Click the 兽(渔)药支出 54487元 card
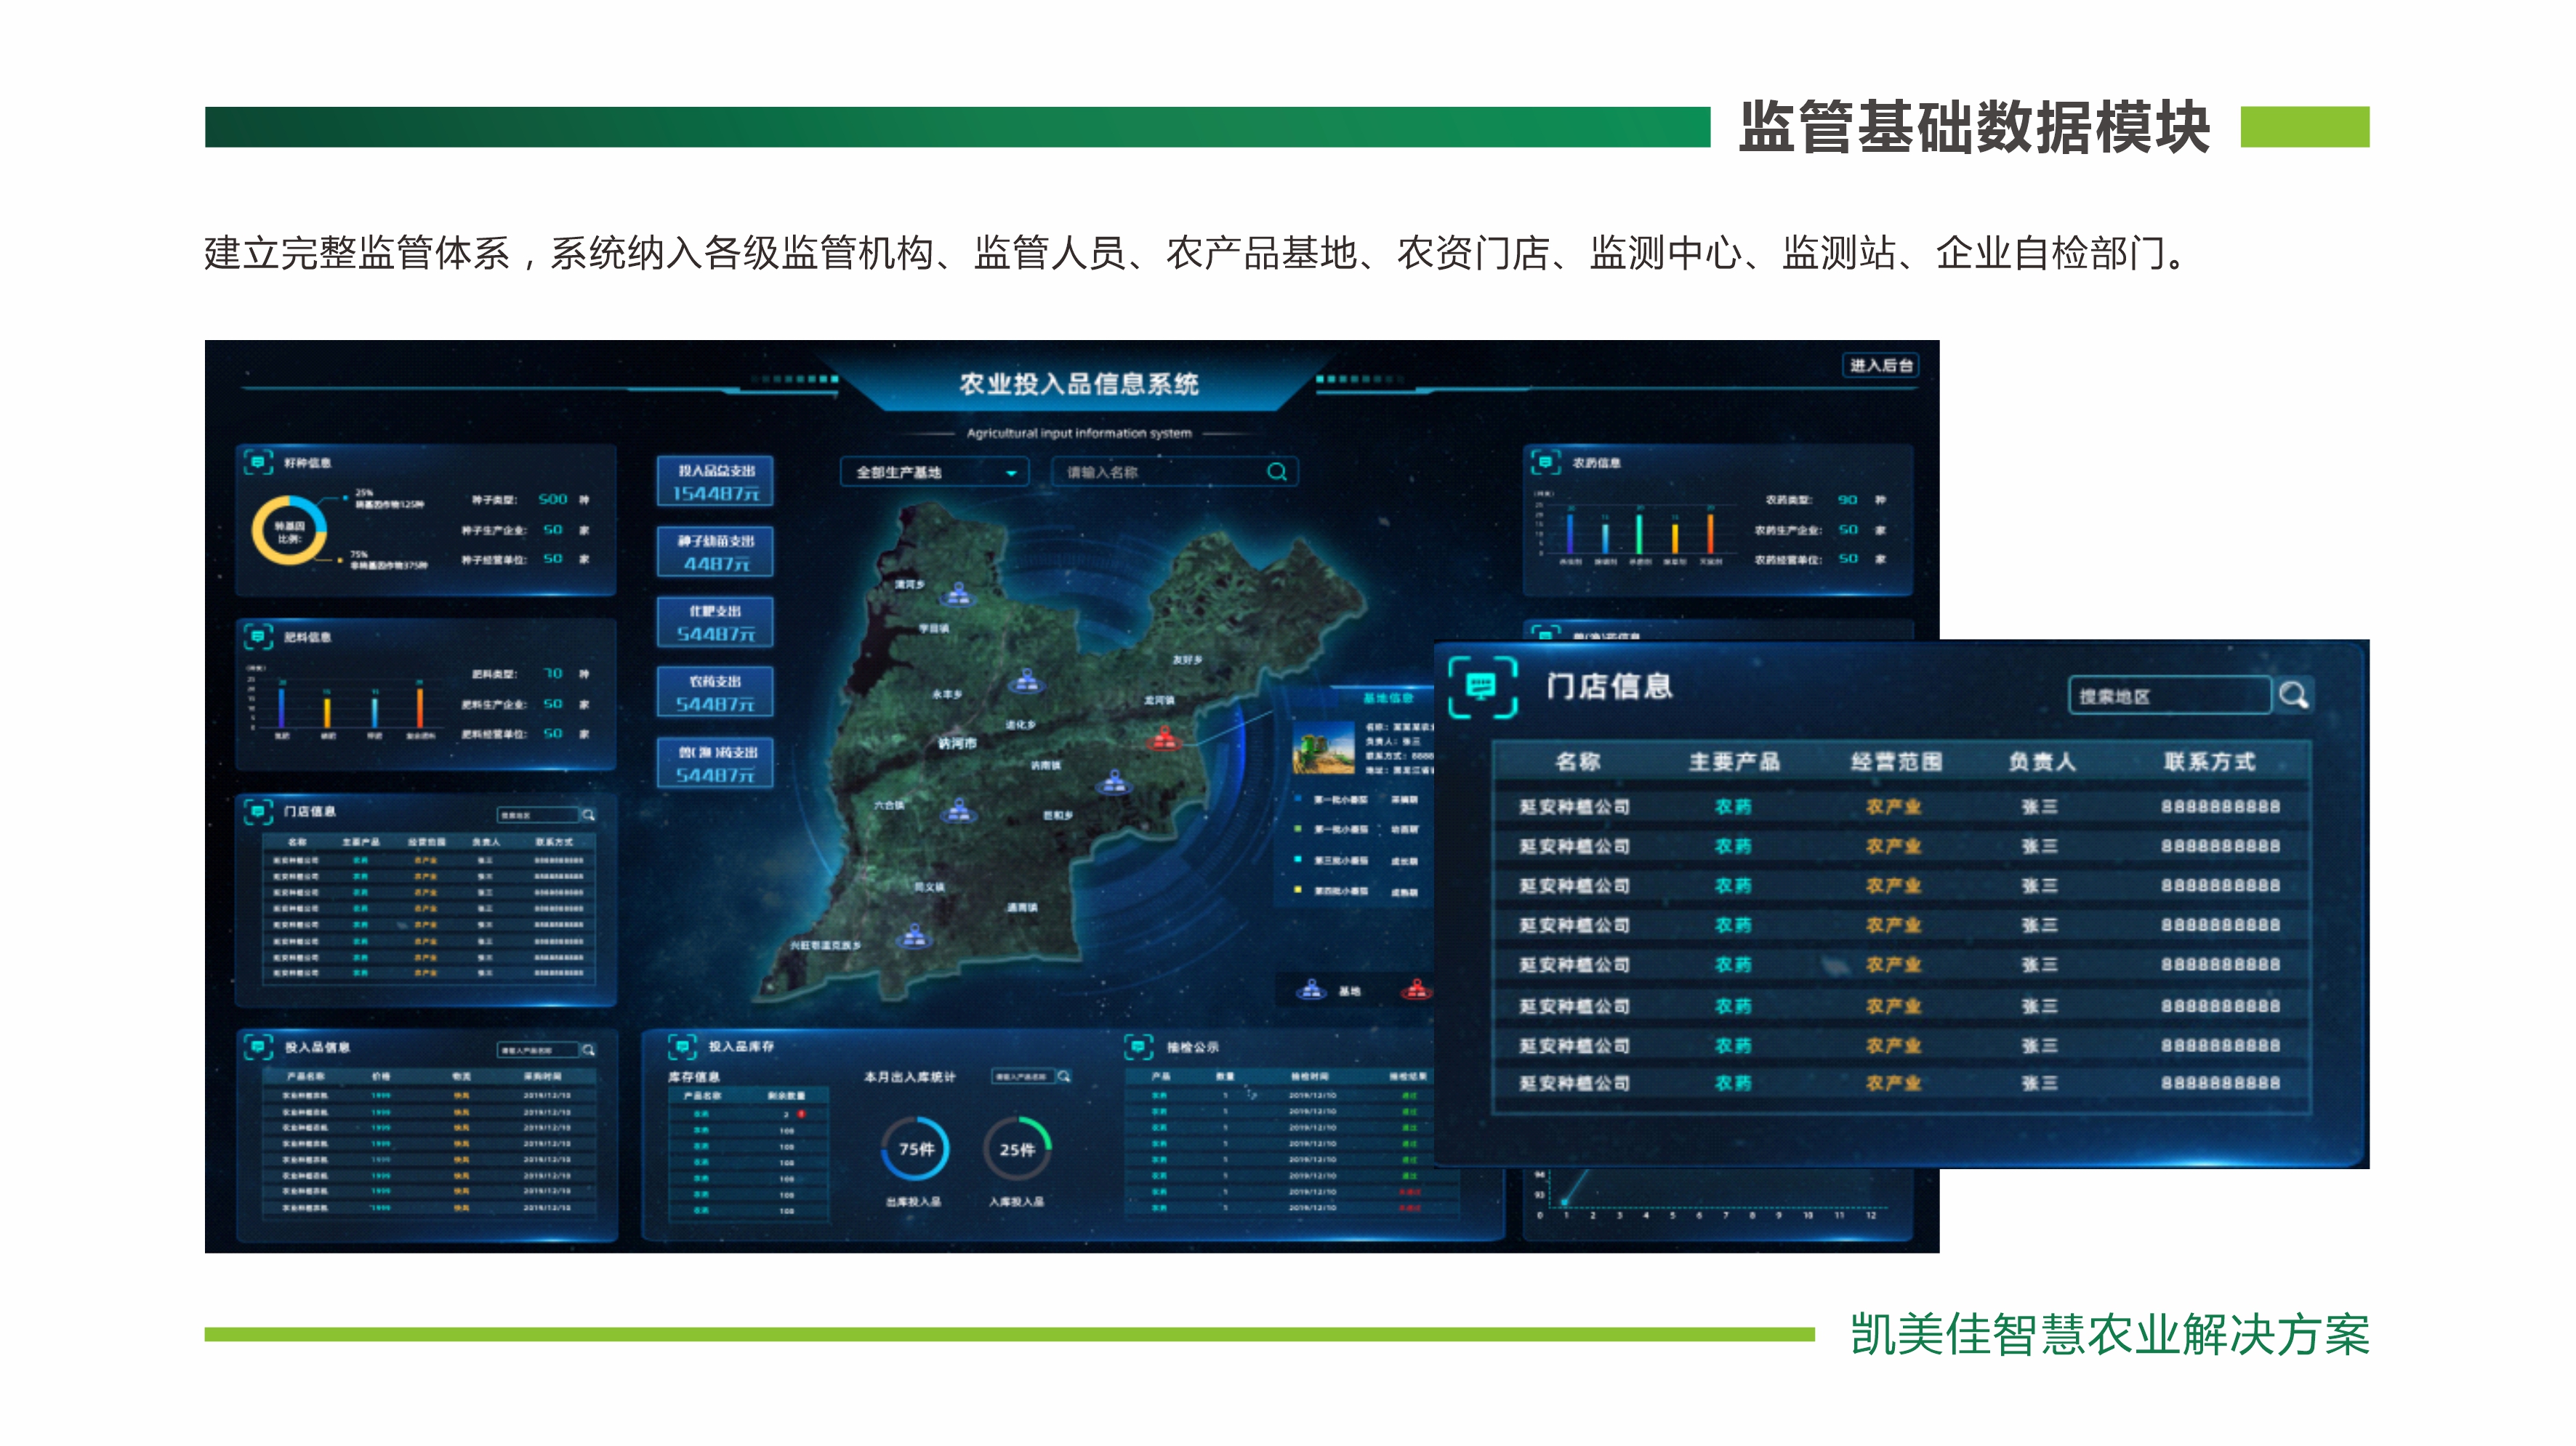 coord(715,763)
